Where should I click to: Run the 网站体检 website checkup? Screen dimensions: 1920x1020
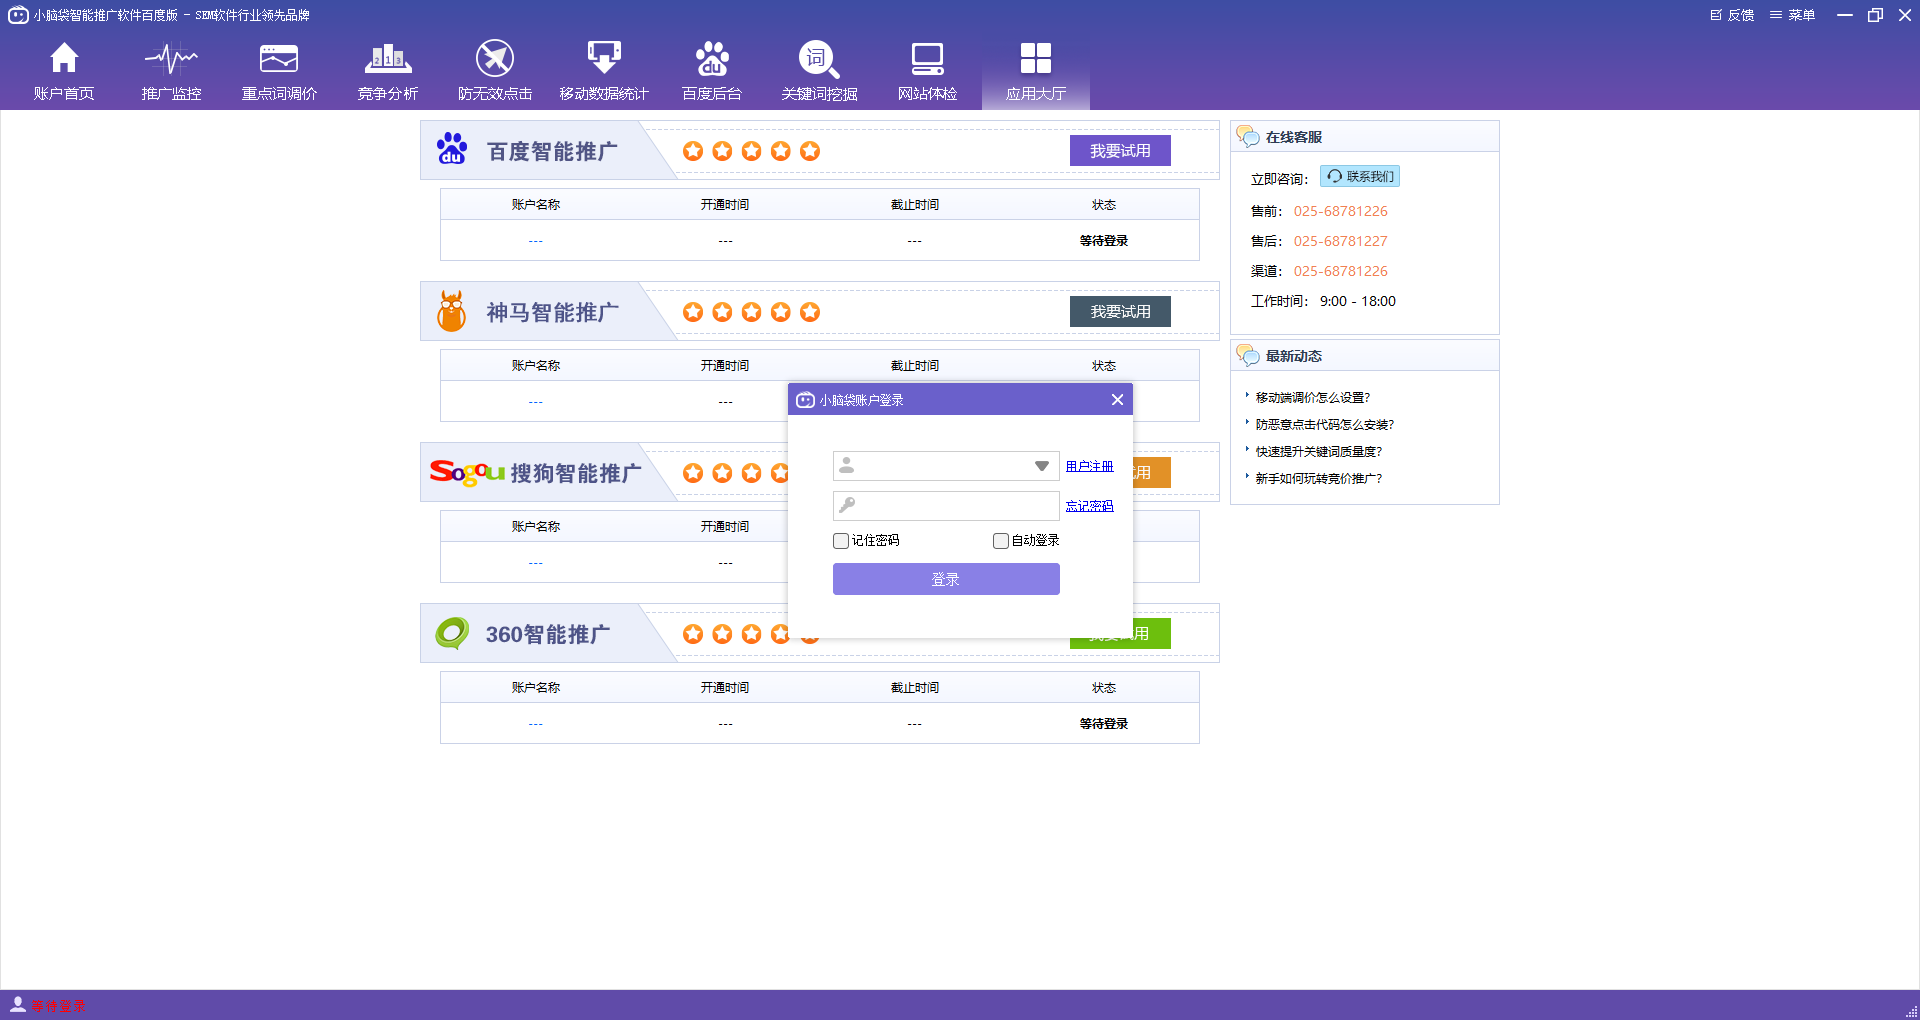(x=927, y=70)
